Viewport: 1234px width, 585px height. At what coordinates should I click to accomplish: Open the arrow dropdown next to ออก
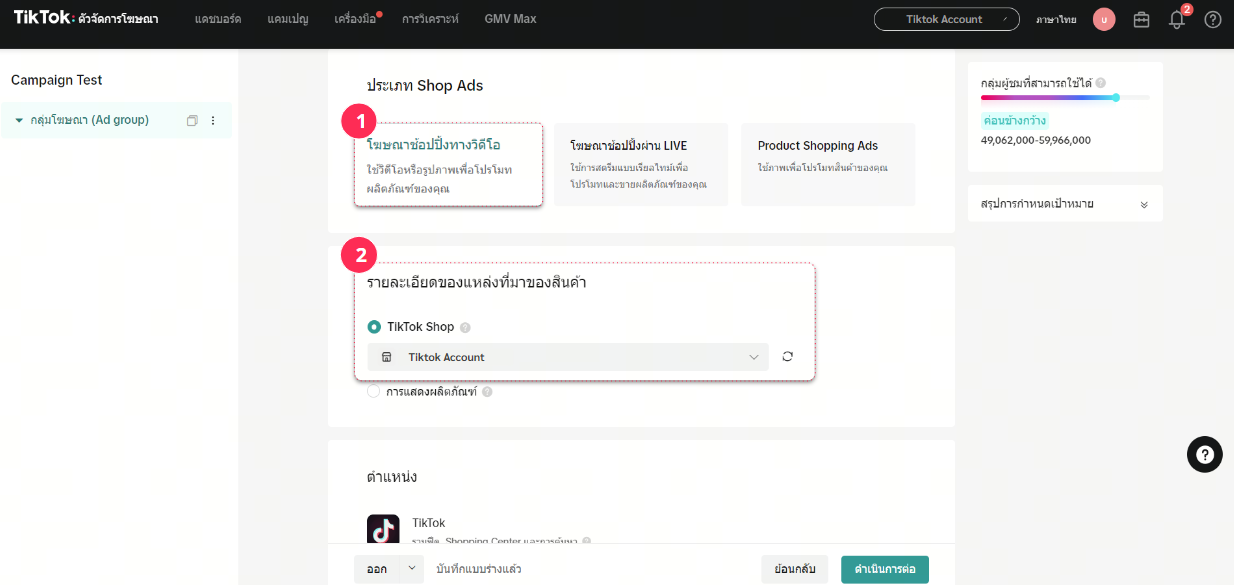[411, 569]
